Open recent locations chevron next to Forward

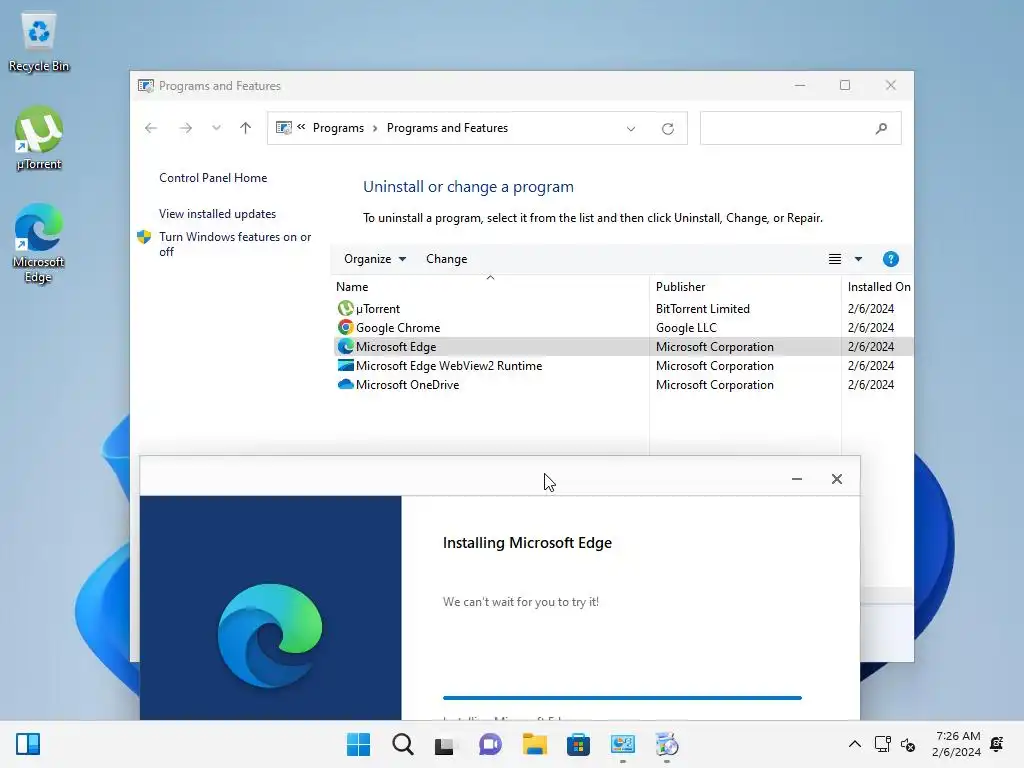point(216,128)
